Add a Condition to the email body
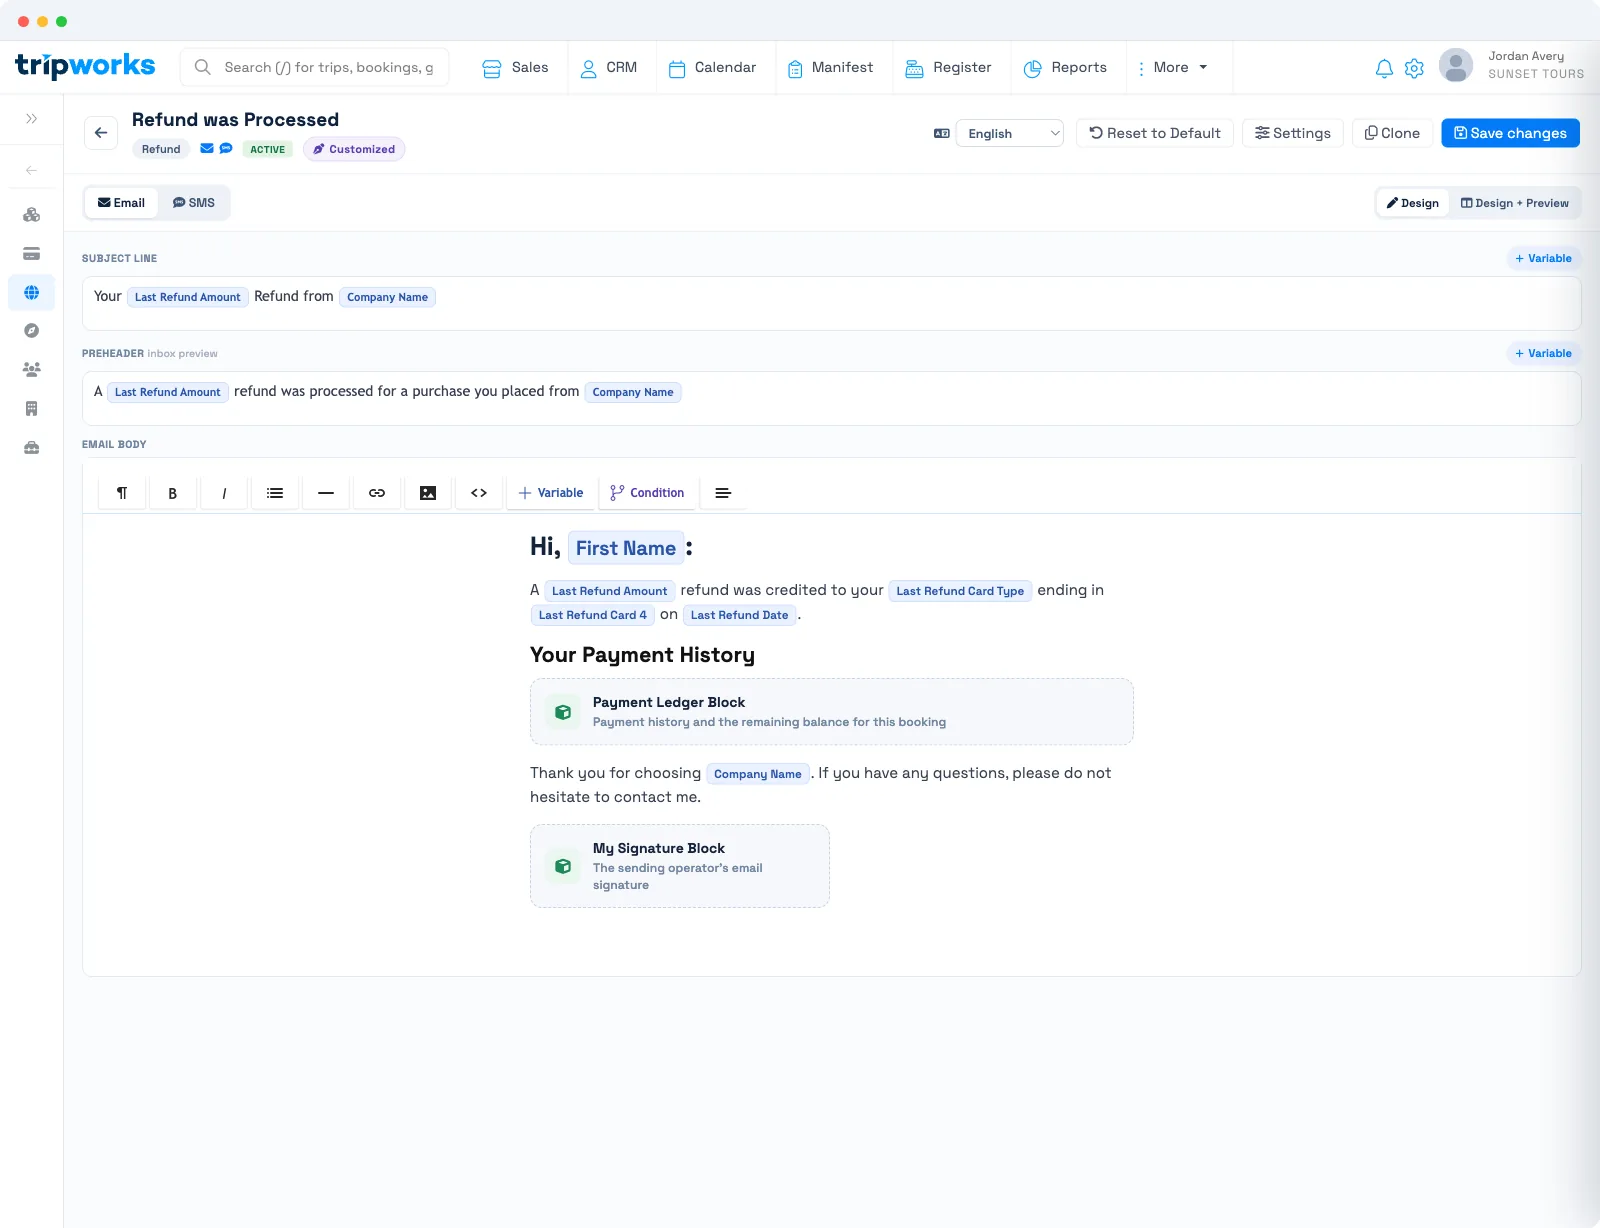This screenshot has height=1228, width=1600. pos(647,493)
